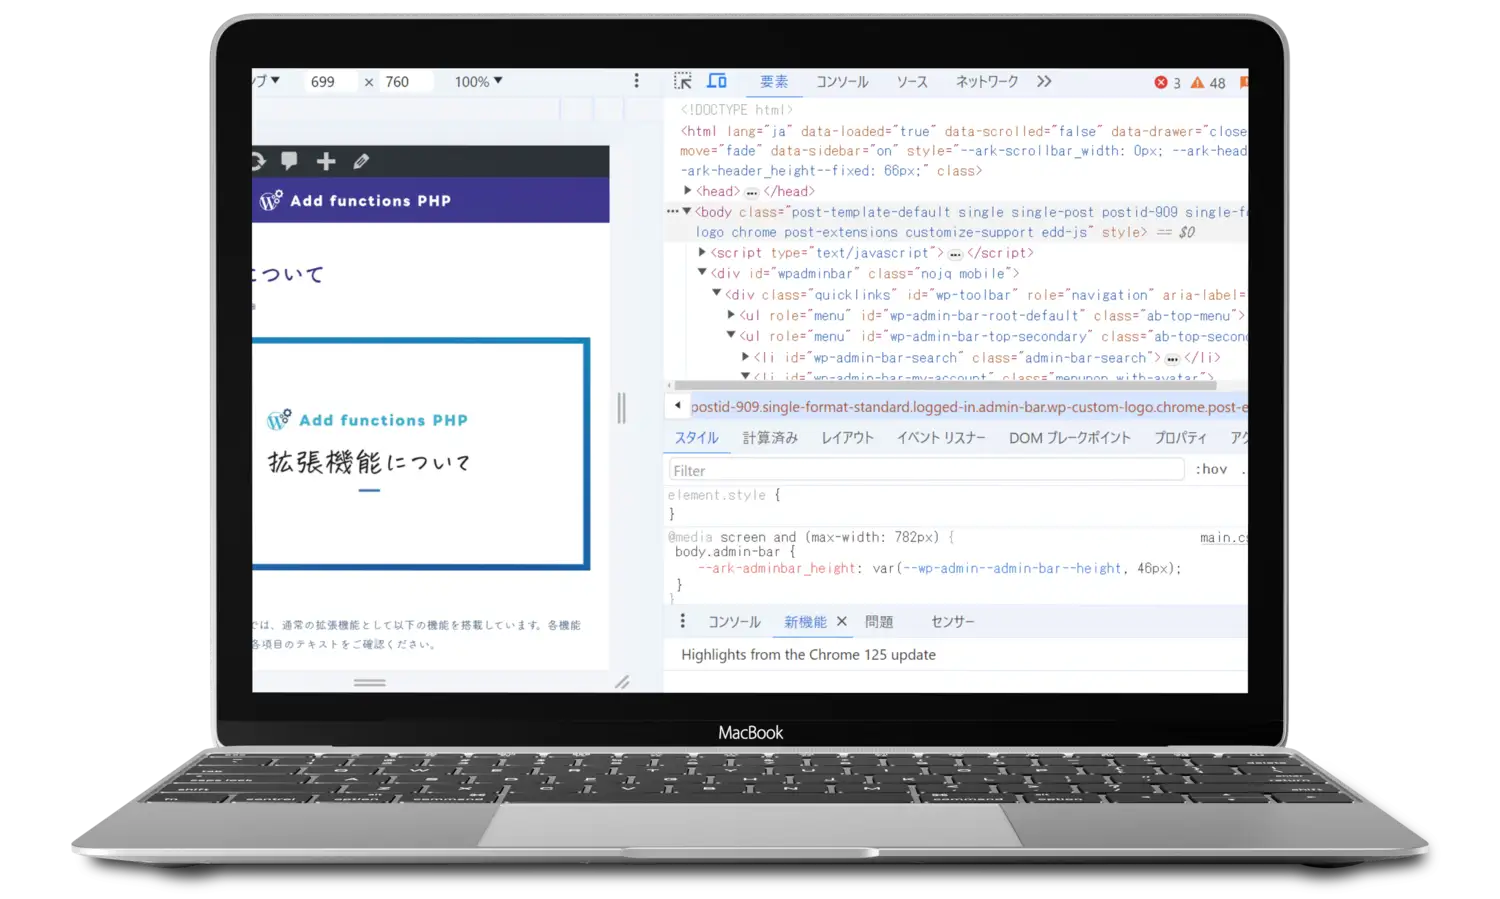Screen dimensions: 1500x899
Task: Click the DOCTYPE html line
Action: (736, 110)
